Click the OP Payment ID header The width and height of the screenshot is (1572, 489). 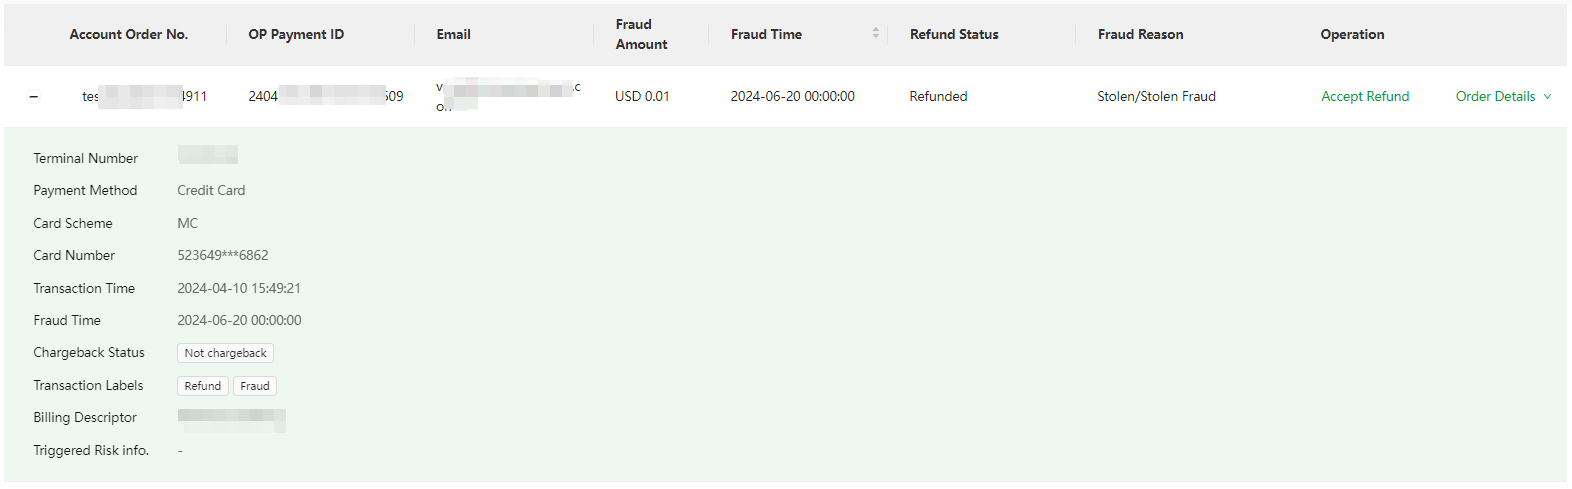click(296, 34)
